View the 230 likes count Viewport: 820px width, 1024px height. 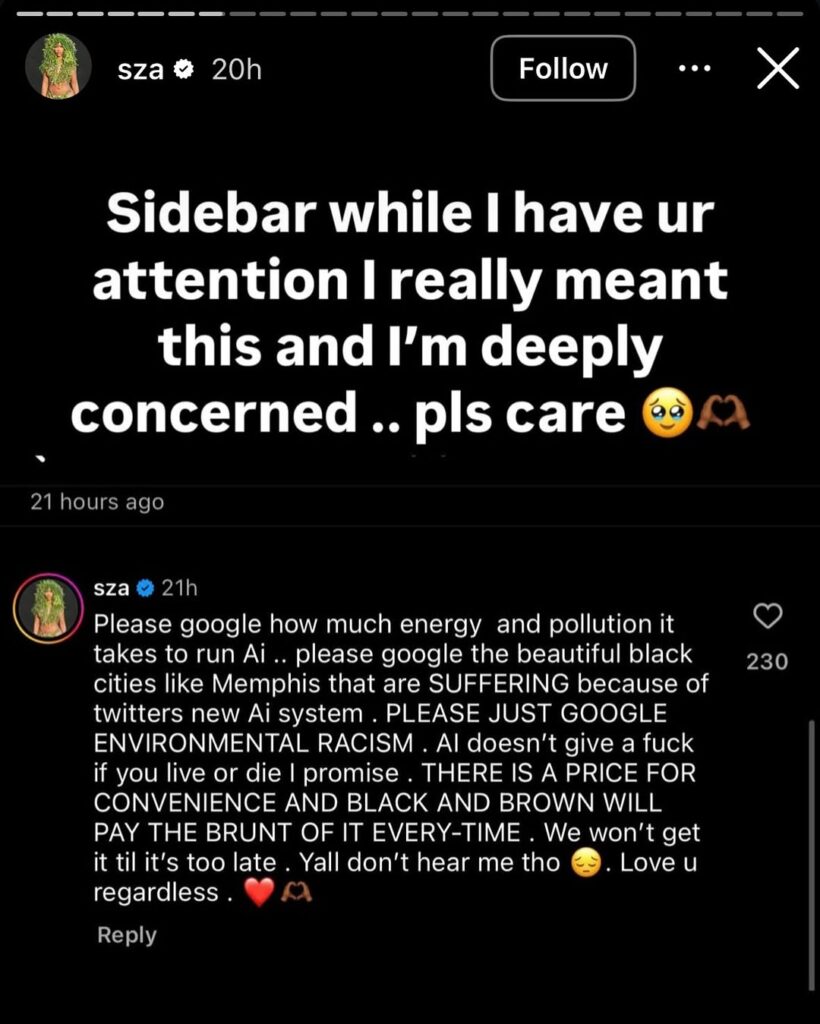coord(767,661)
